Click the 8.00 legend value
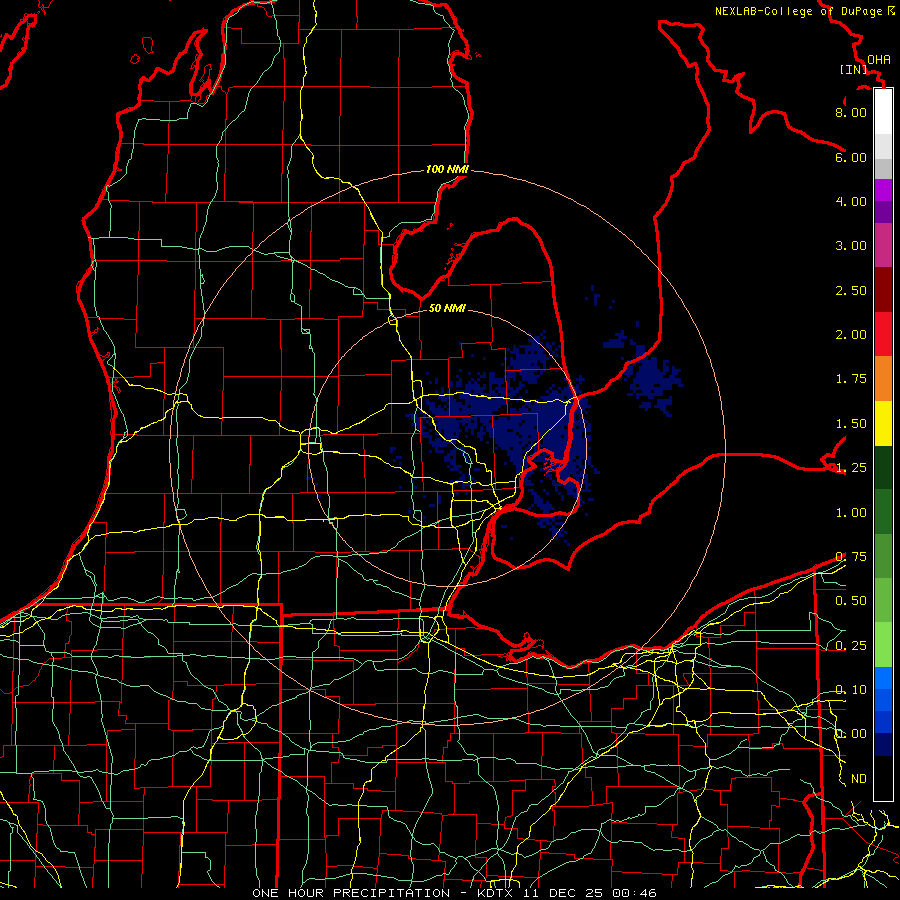This screenshot has width=900, height=900. click(851, 112)
